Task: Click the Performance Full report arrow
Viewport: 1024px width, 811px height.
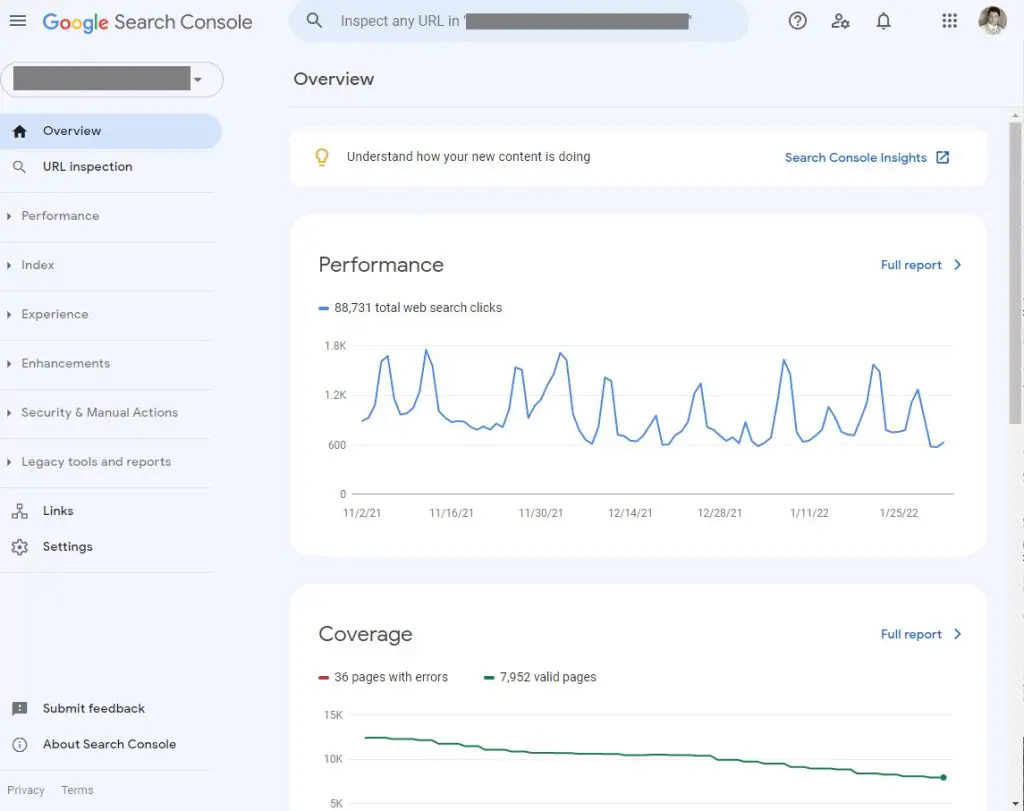Action: (957, 265)
